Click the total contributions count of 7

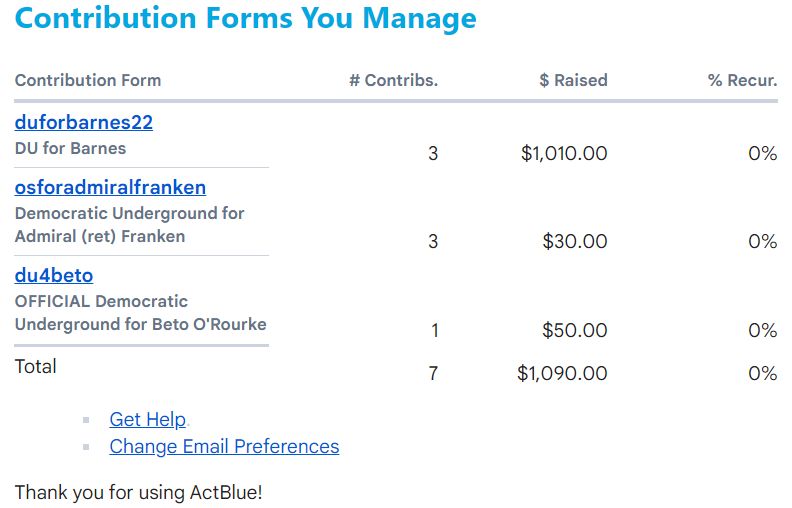(x=433, y=373)
